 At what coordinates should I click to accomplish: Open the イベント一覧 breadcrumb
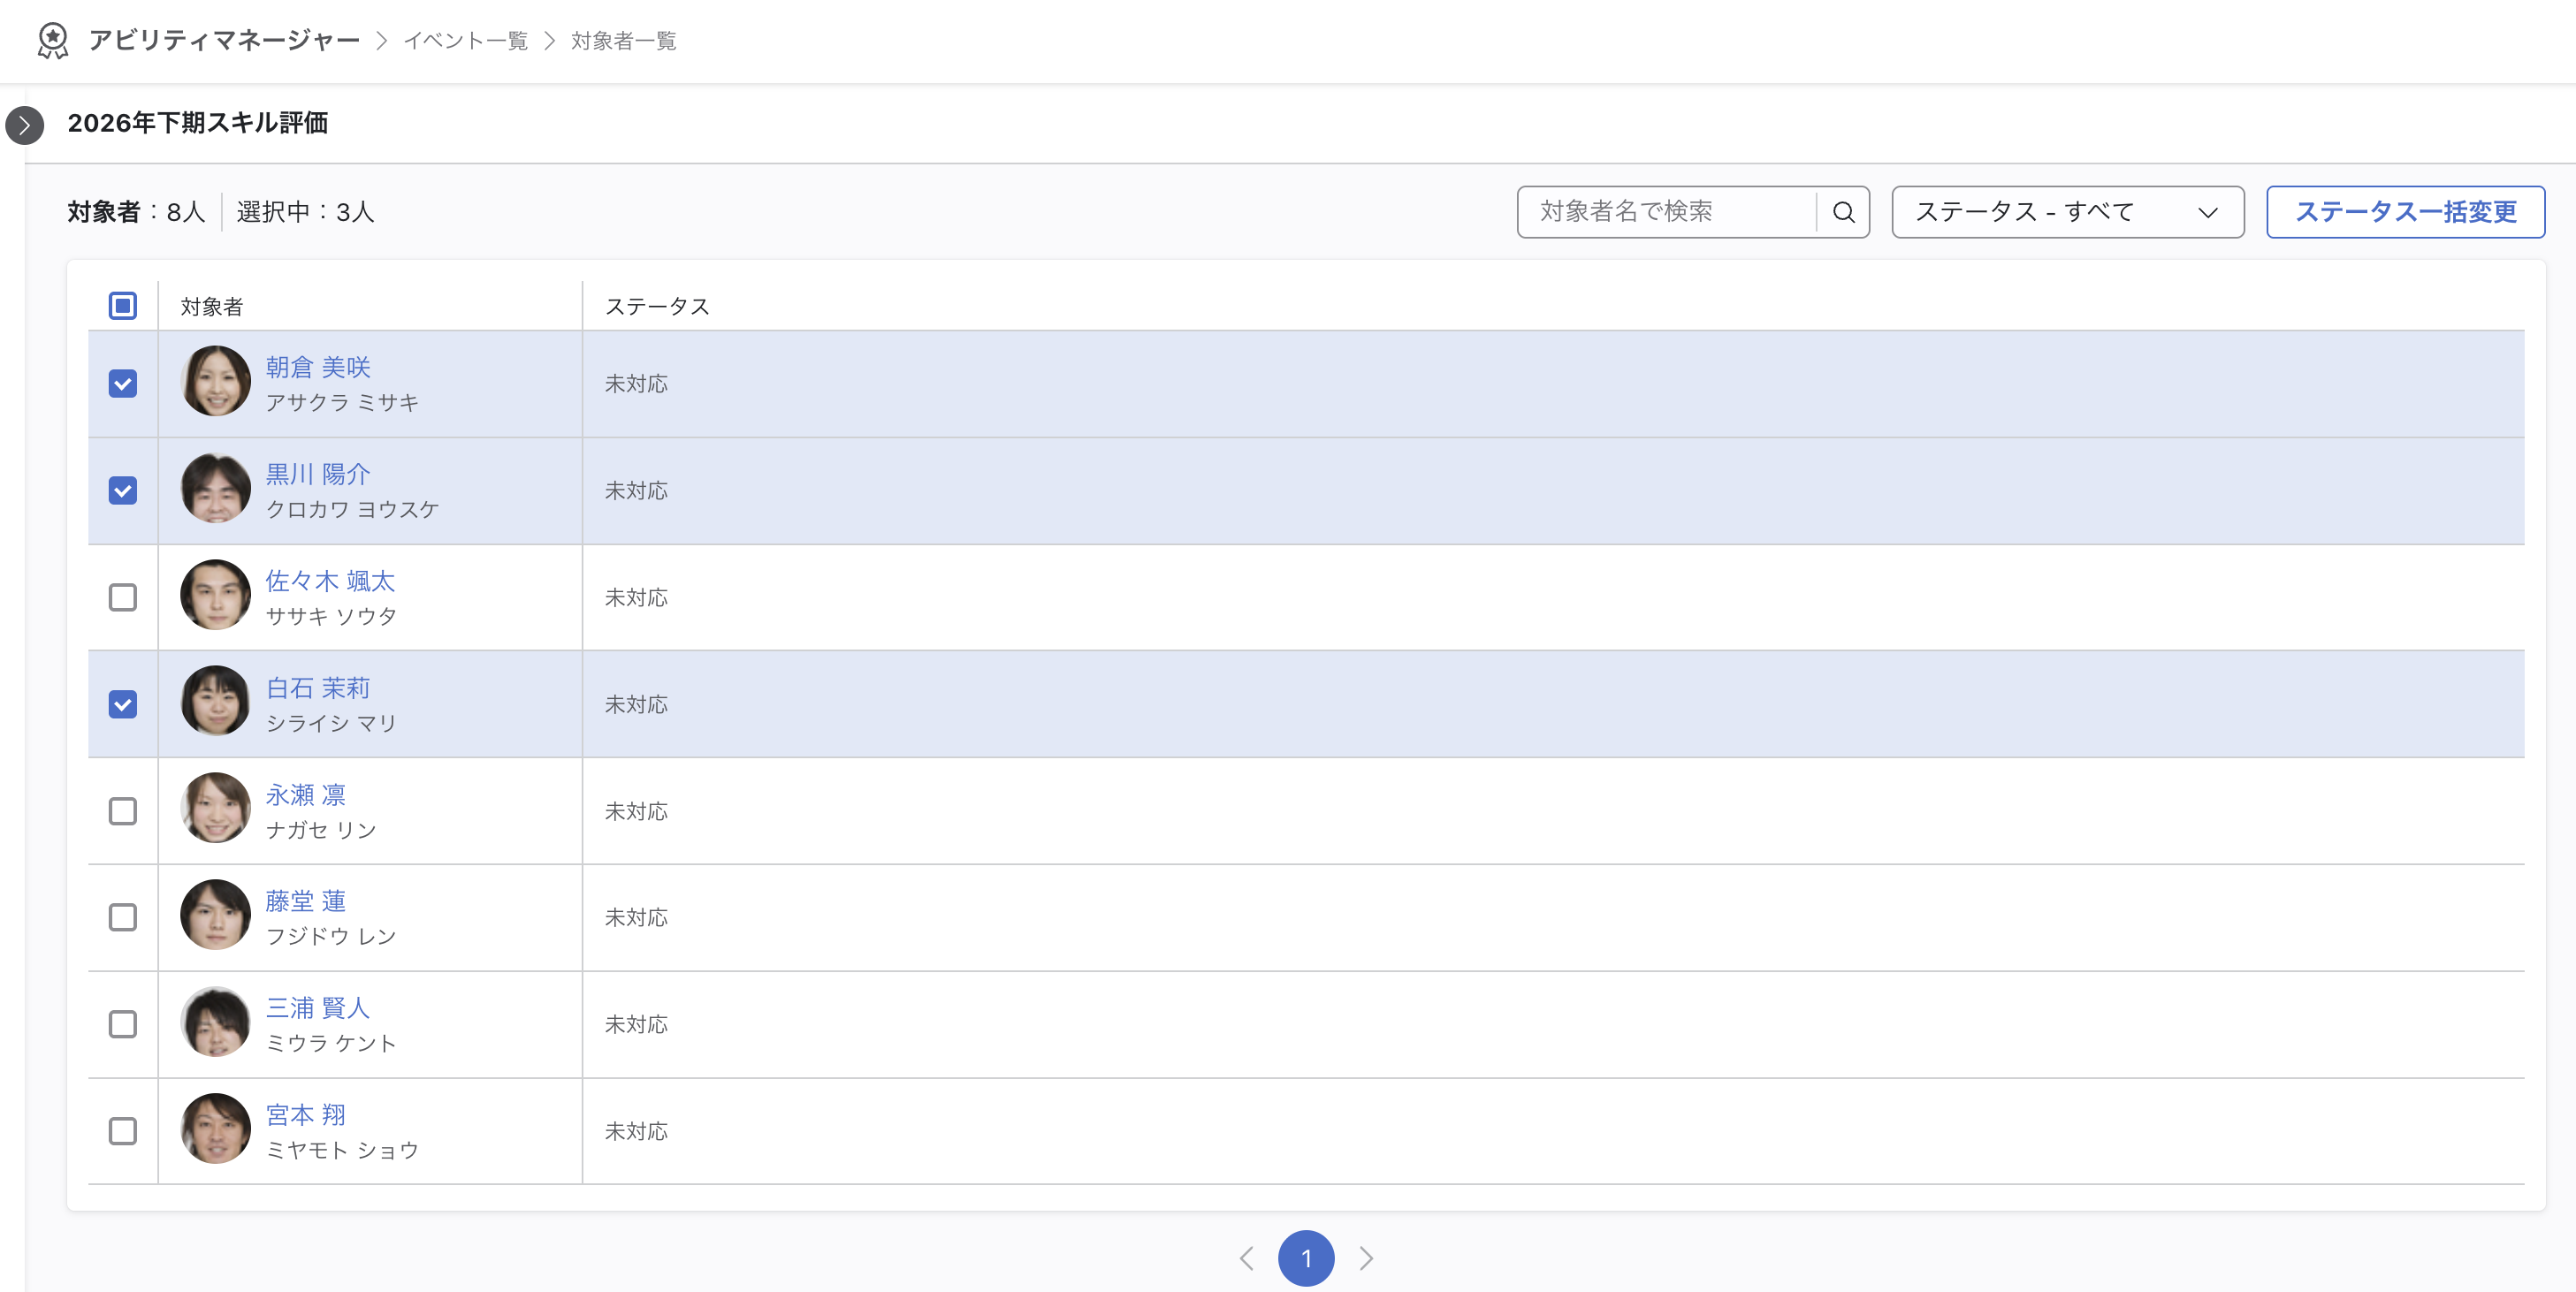click(466, 41)
